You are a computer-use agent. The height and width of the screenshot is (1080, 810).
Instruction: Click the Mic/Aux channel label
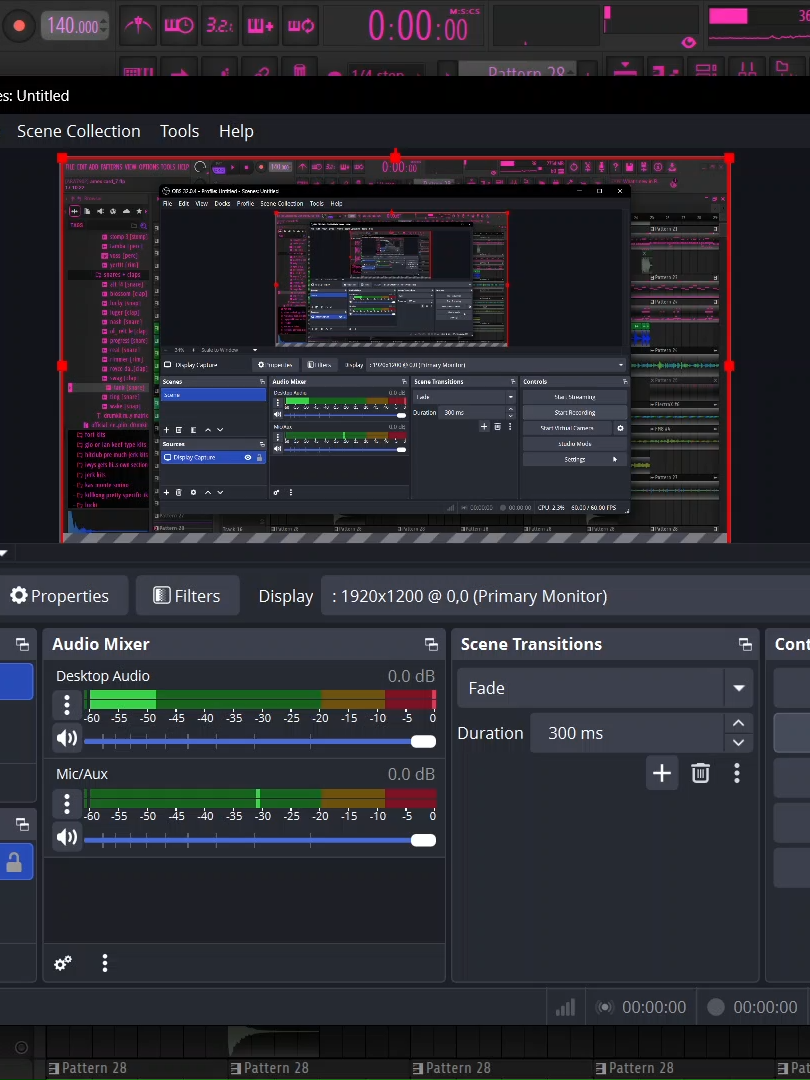click(x=82, y=774)
